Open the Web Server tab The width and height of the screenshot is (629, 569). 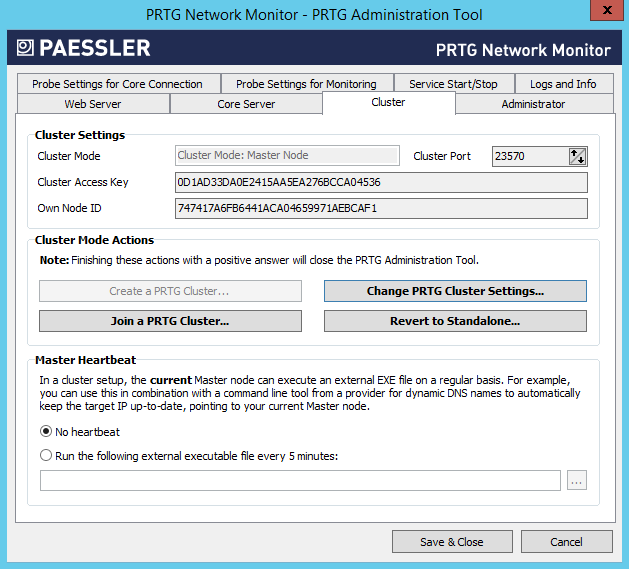point(93,104)
